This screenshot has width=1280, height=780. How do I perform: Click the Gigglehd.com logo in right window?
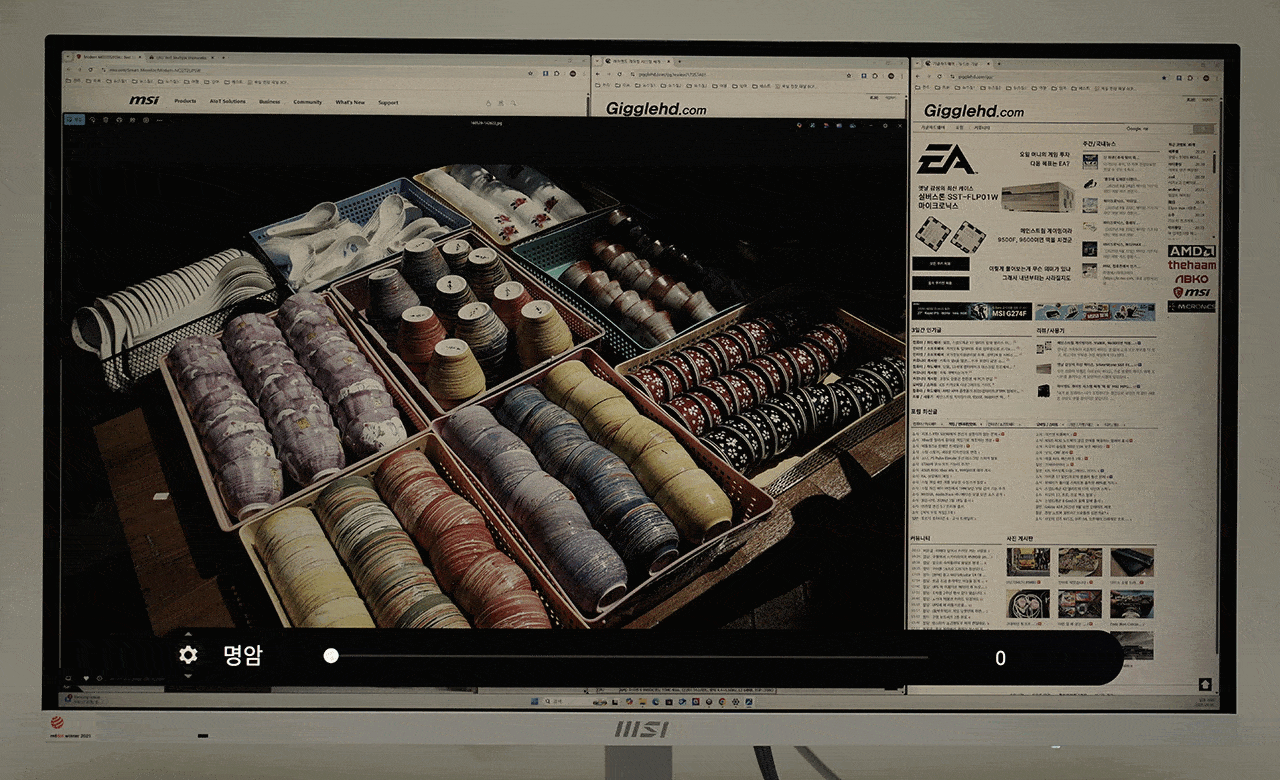974,112
